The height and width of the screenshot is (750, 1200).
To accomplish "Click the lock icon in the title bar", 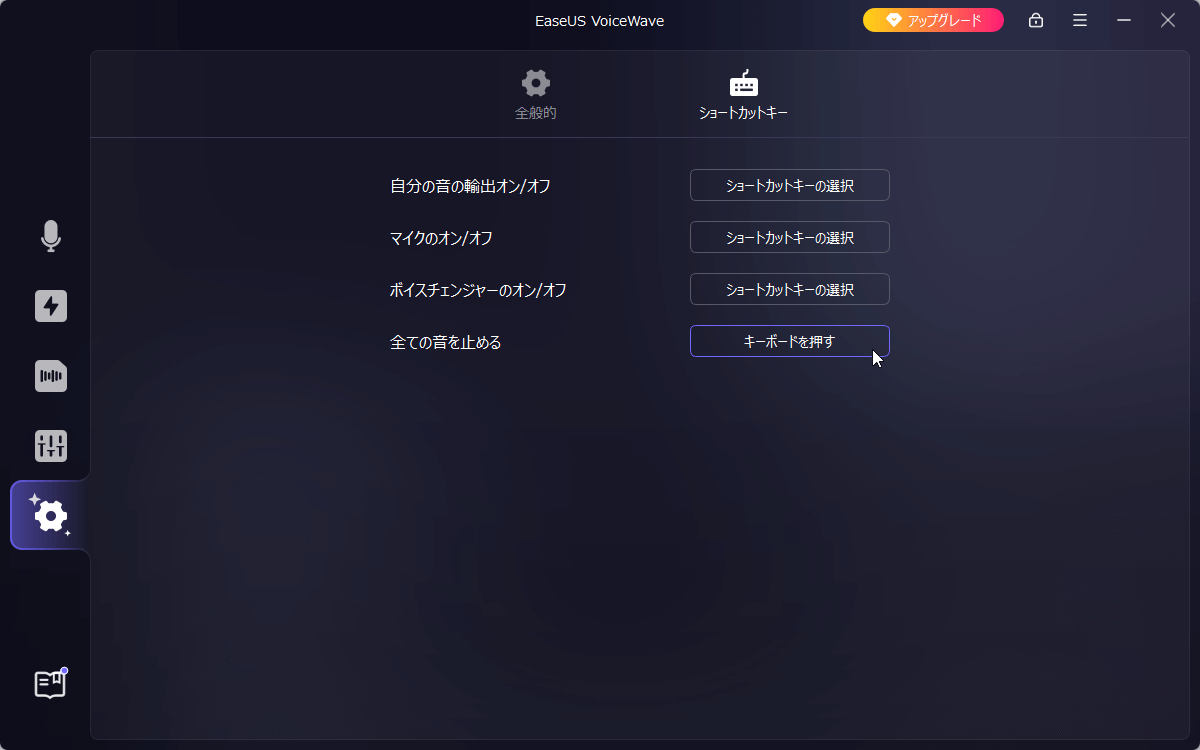I will pos(1036,20).
